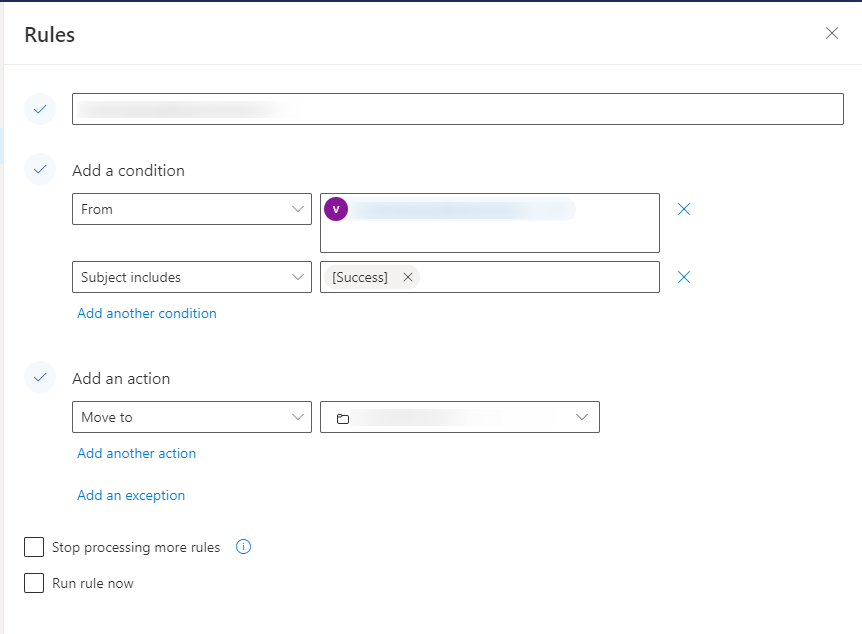
Task: Remove the "From" condition using its X icon
Action: (x=684, y=209)
